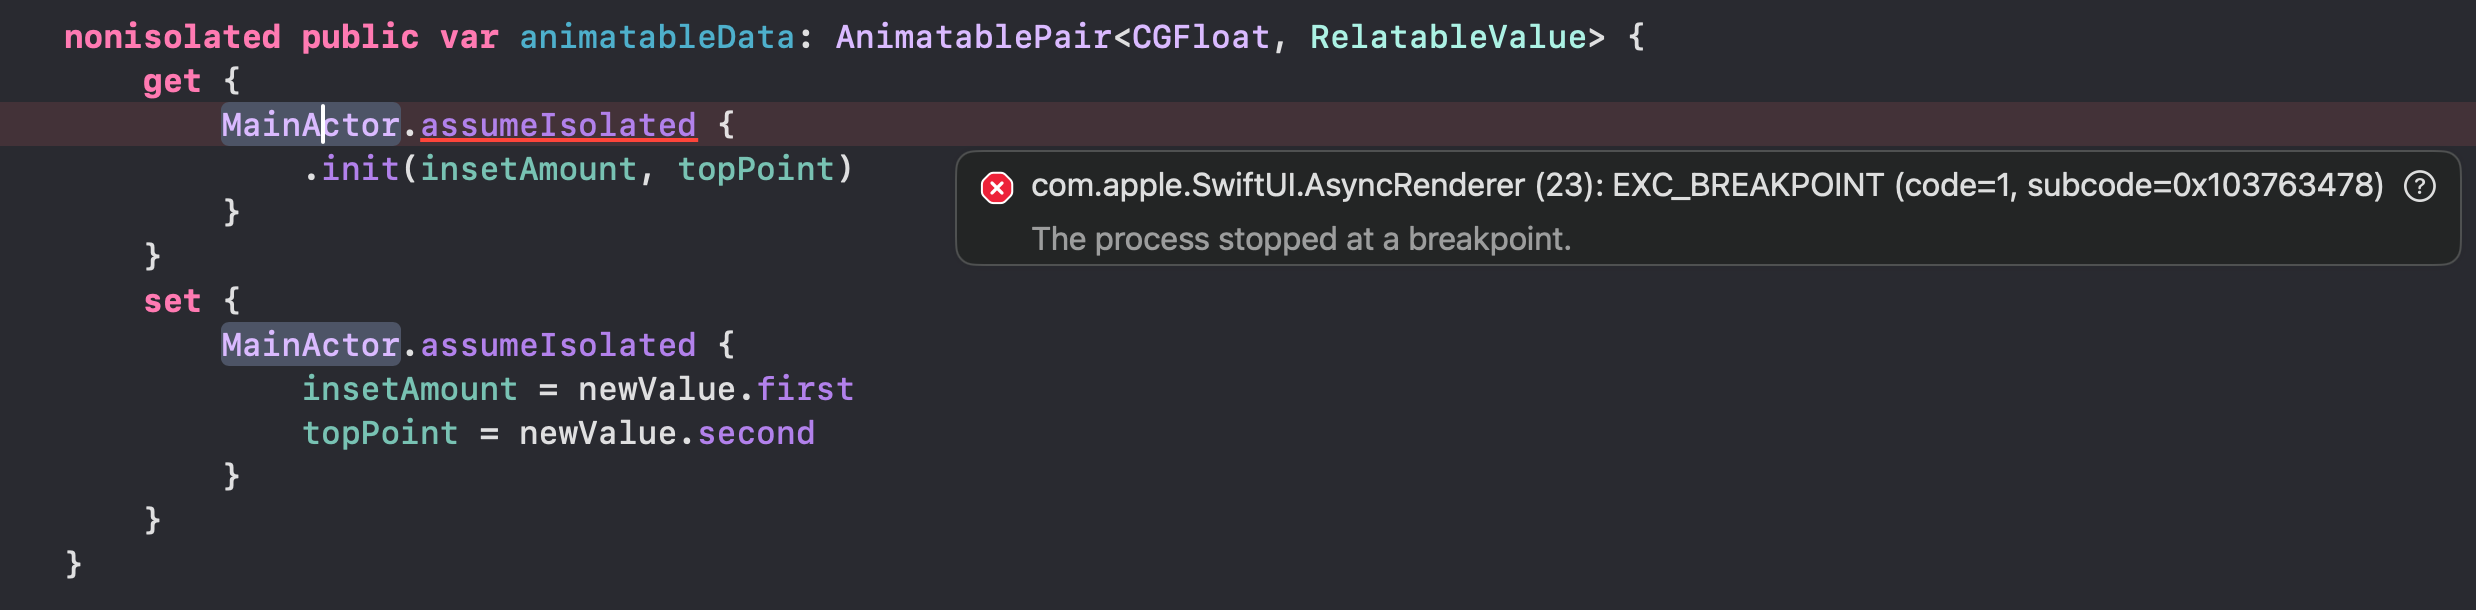Click the red error icon in breakpoint banner
2476x610 pixels.
point(997,187)
